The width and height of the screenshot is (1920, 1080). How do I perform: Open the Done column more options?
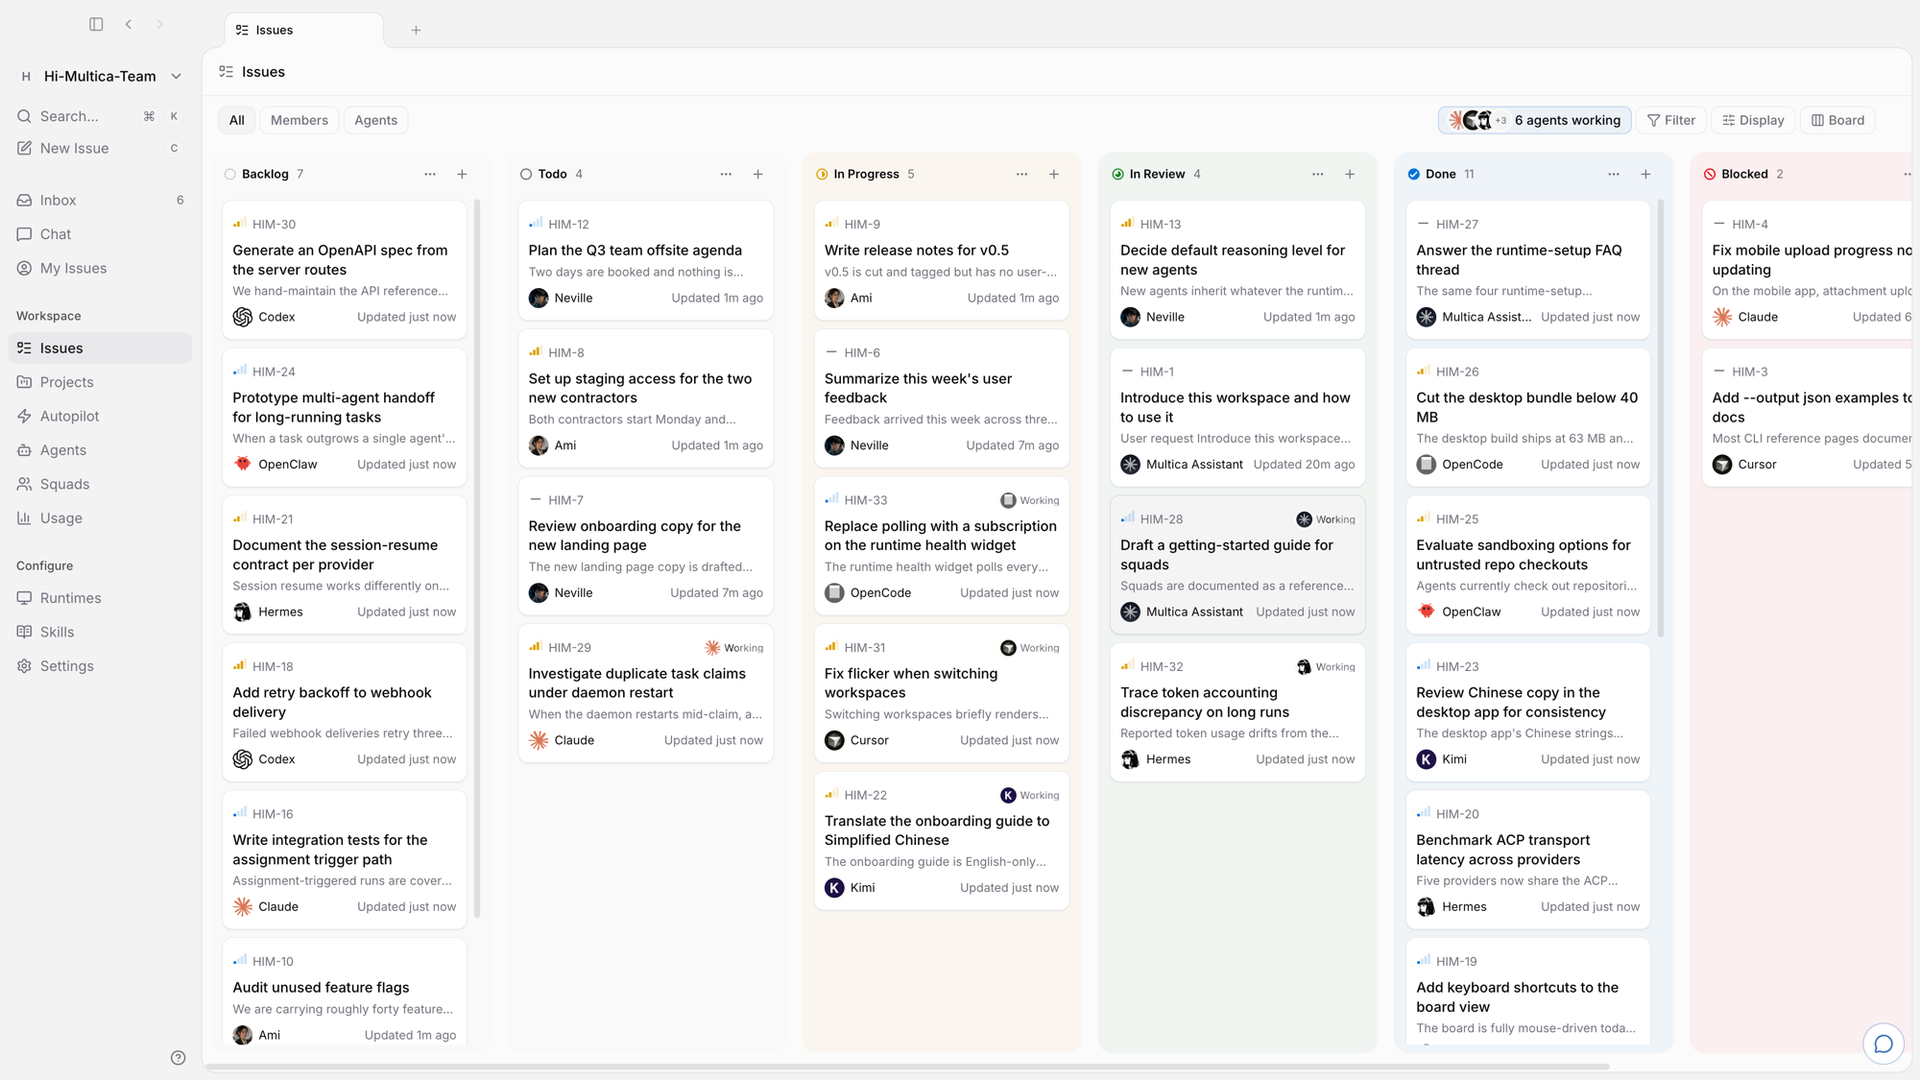(1614, 174)
